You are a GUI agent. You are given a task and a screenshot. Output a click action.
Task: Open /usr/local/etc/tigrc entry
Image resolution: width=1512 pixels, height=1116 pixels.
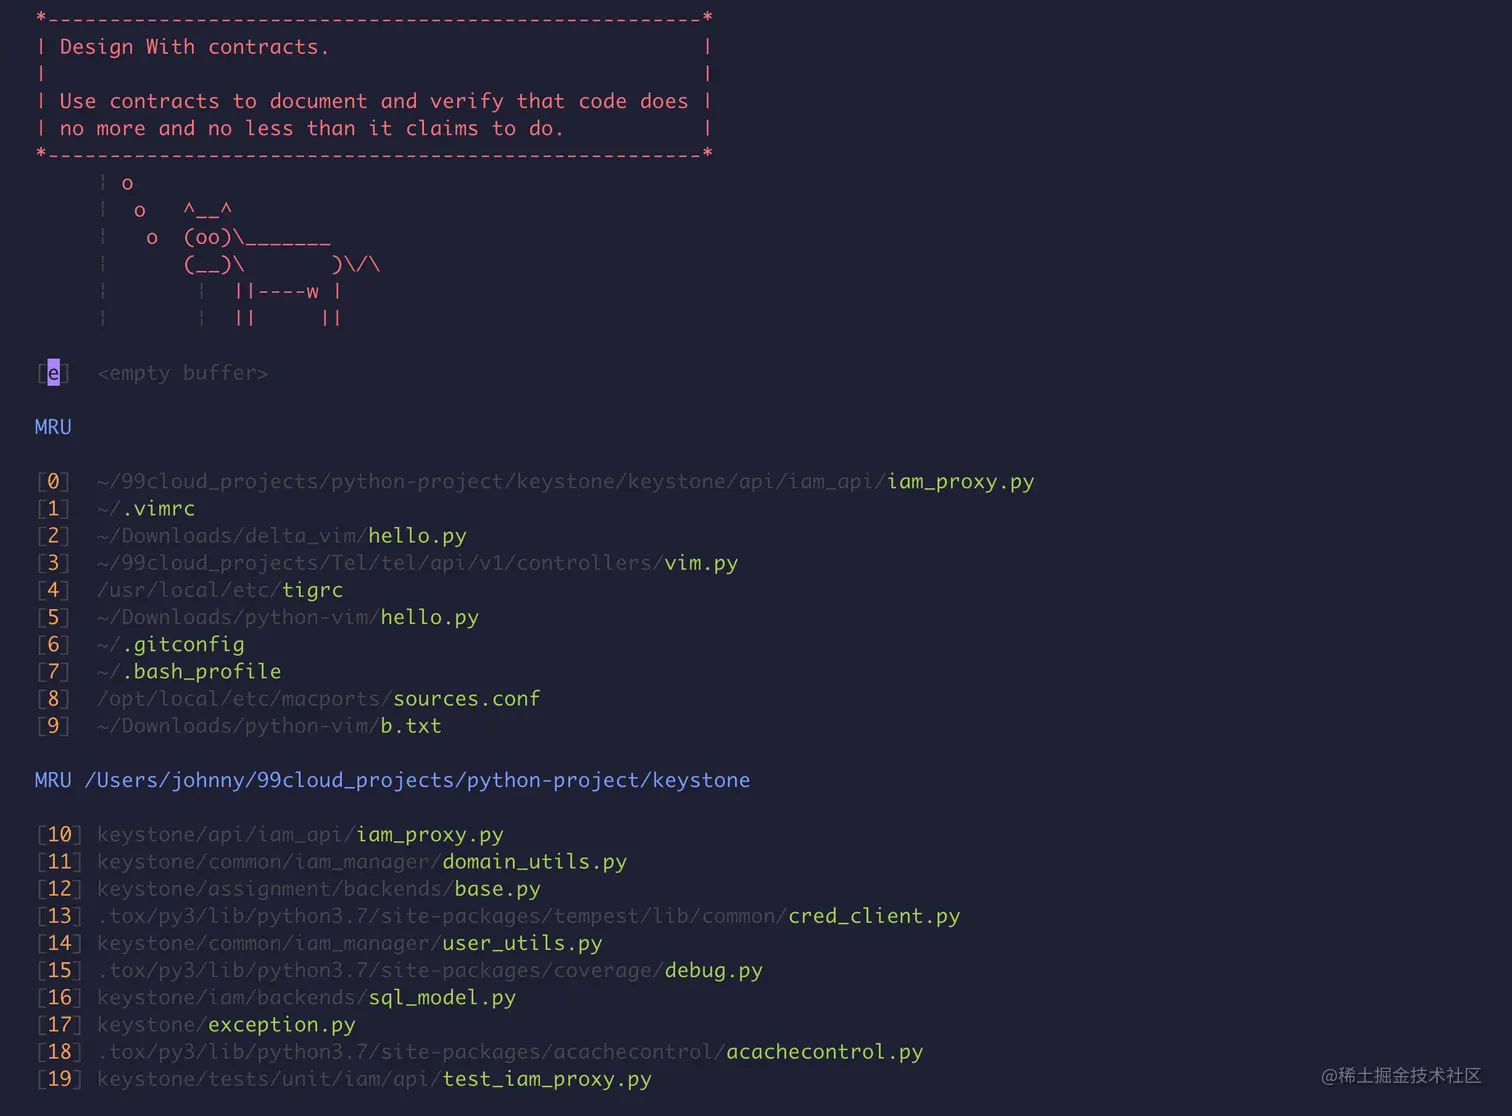pyautogui.click(x=190, y=590)
